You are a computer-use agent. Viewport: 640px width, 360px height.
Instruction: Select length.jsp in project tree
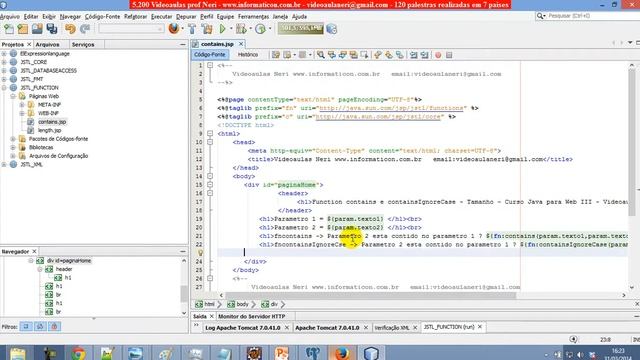click(49, 130)
